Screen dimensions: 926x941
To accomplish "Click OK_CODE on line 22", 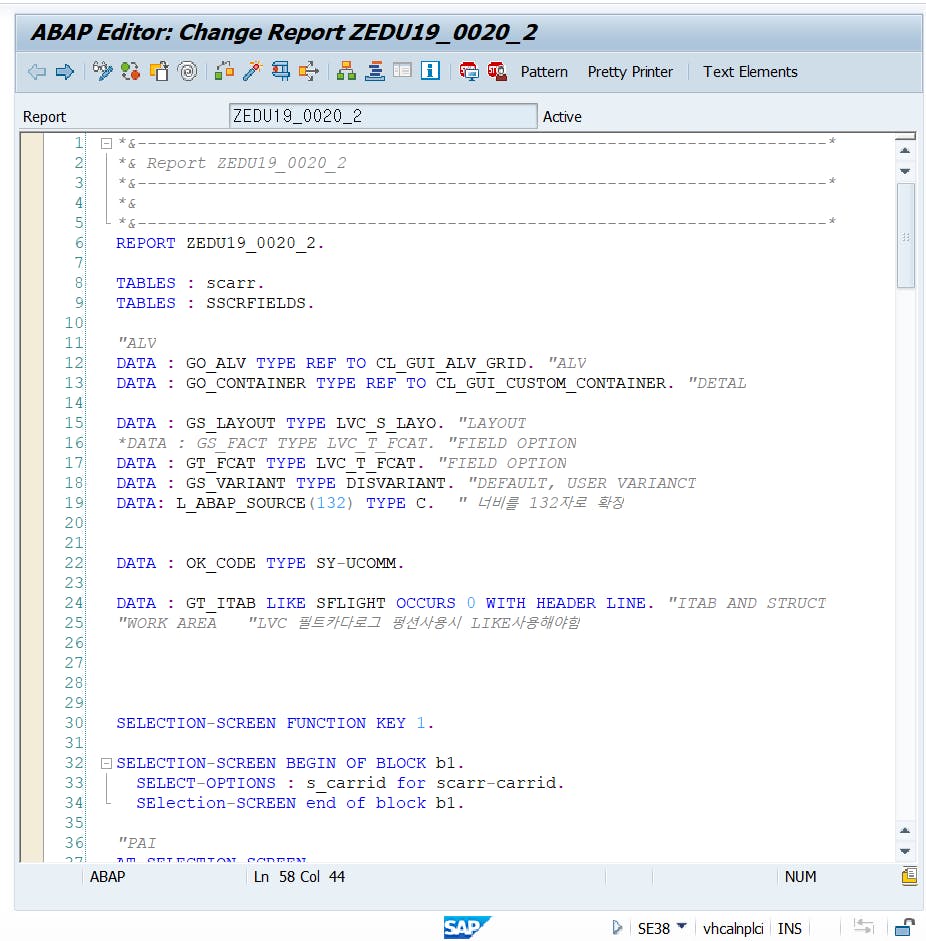I will click(220, 564).
